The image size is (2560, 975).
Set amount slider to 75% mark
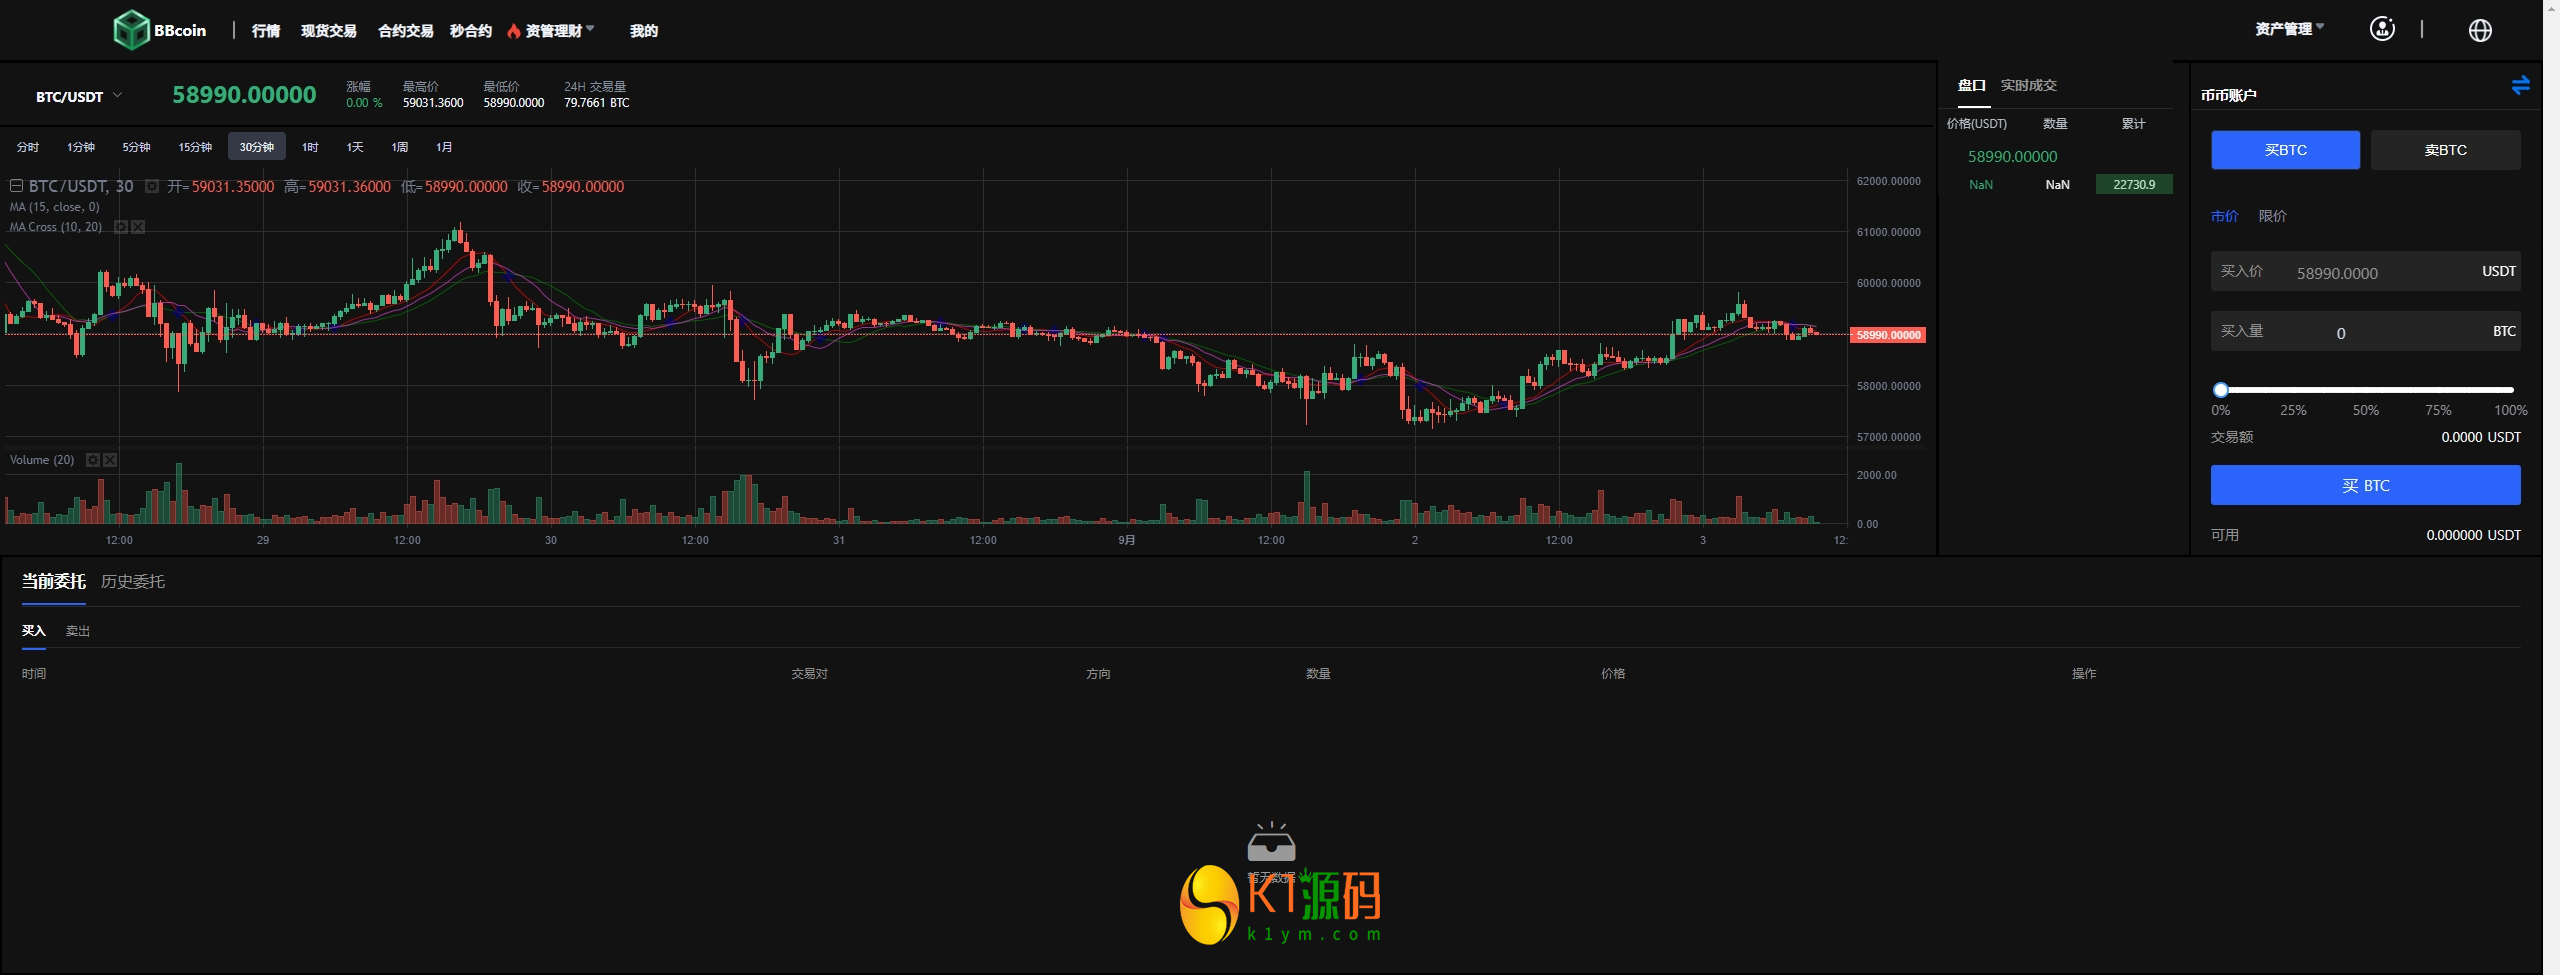tap(2438, 410)
